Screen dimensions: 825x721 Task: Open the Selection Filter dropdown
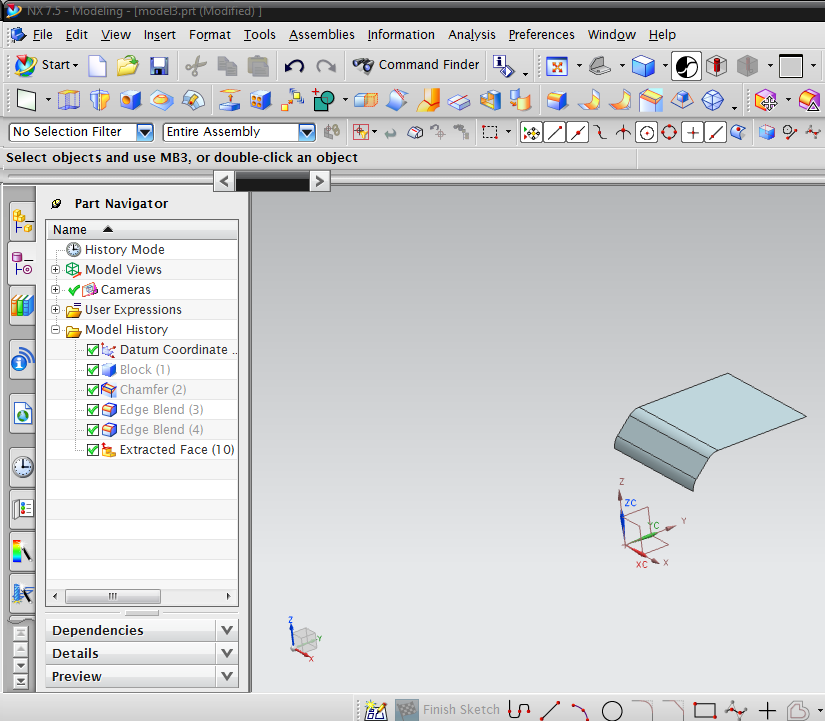[143, 131]
